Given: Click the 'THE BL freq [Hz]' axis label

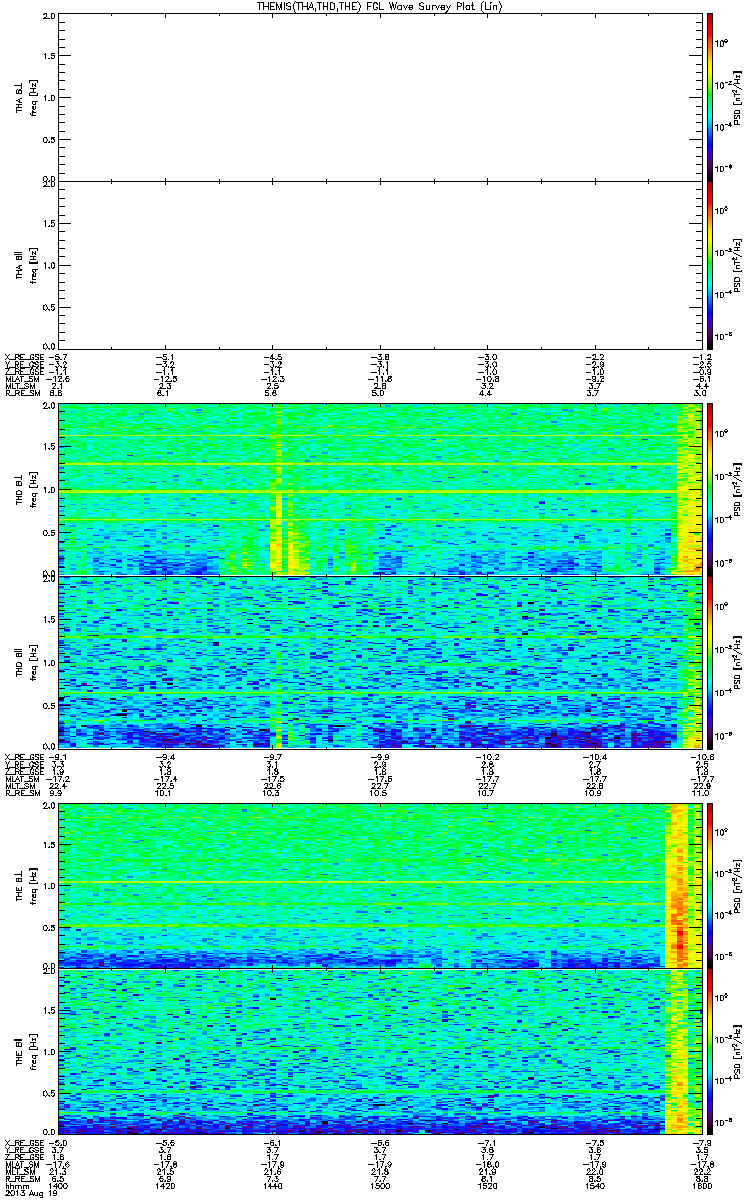Looking at the screenshot, I should pyautogui.click(x=26, y=885).
